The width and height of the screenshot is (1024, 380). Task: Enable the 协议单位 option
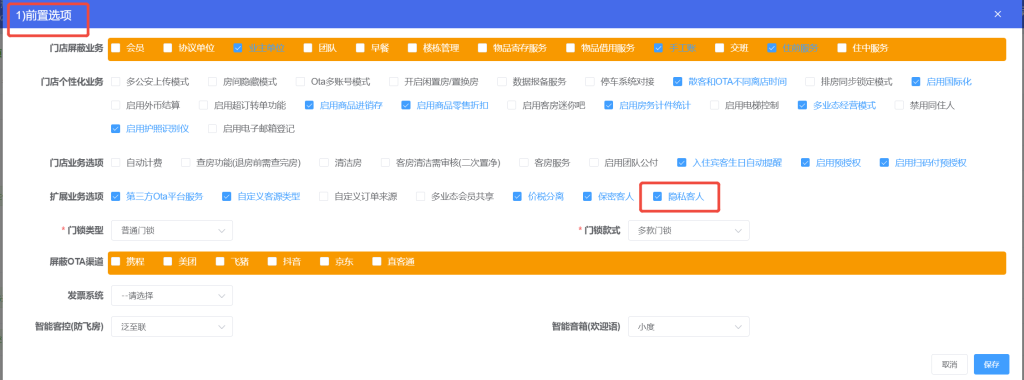point(168,48)
